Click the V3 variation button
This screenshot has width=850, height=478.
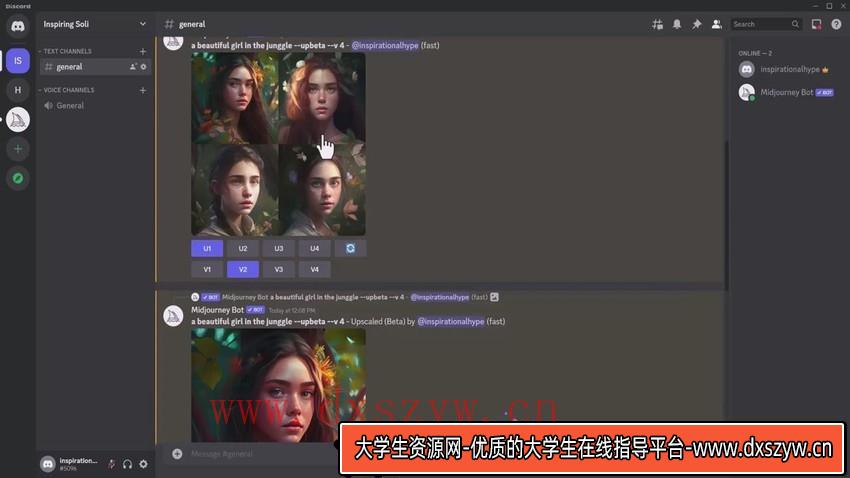pos(279,269)
